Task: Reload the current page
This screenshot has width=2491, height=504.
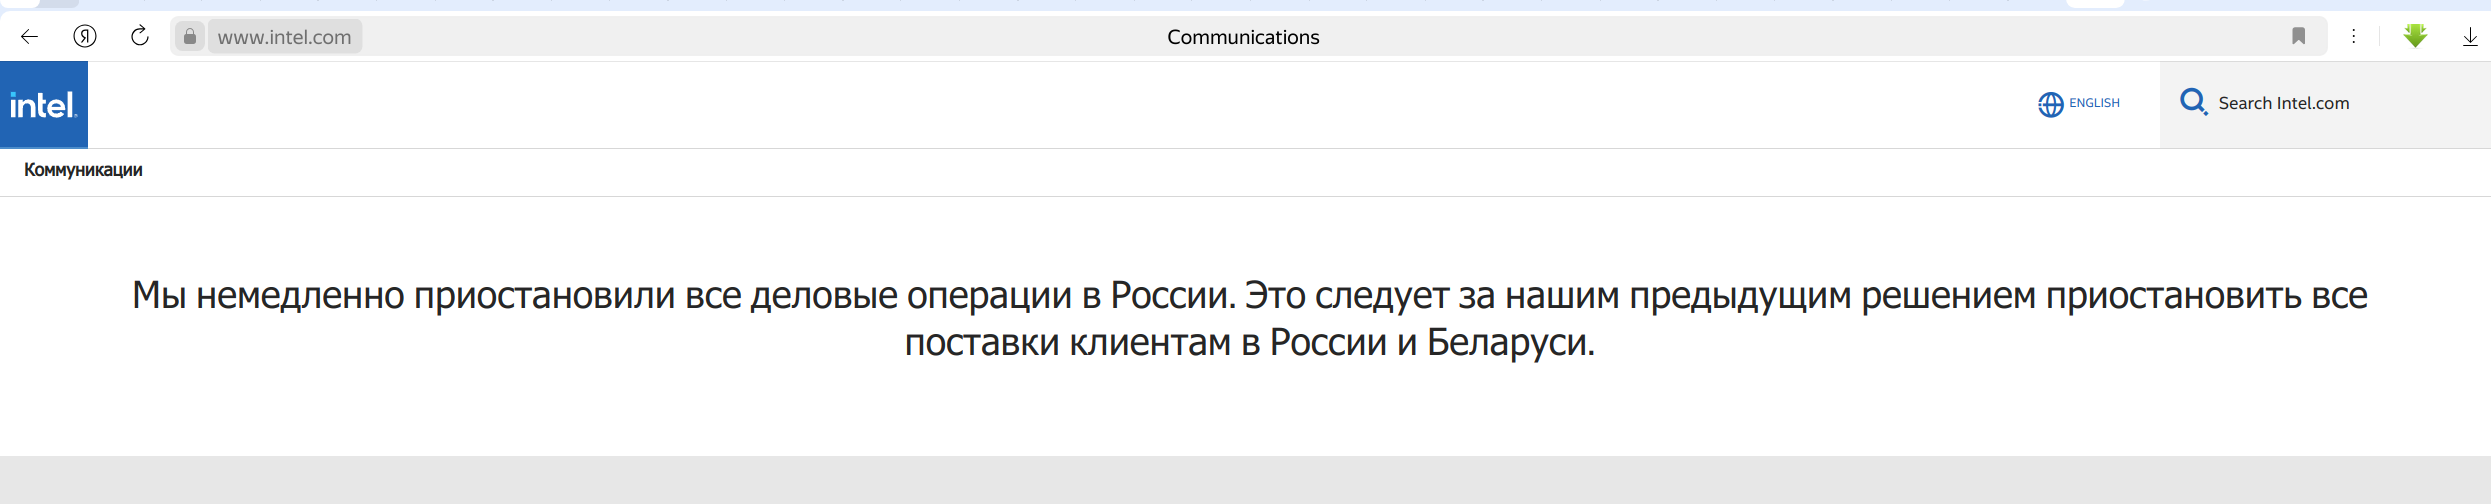Action: pyautogui.click(x=140, y=37)
